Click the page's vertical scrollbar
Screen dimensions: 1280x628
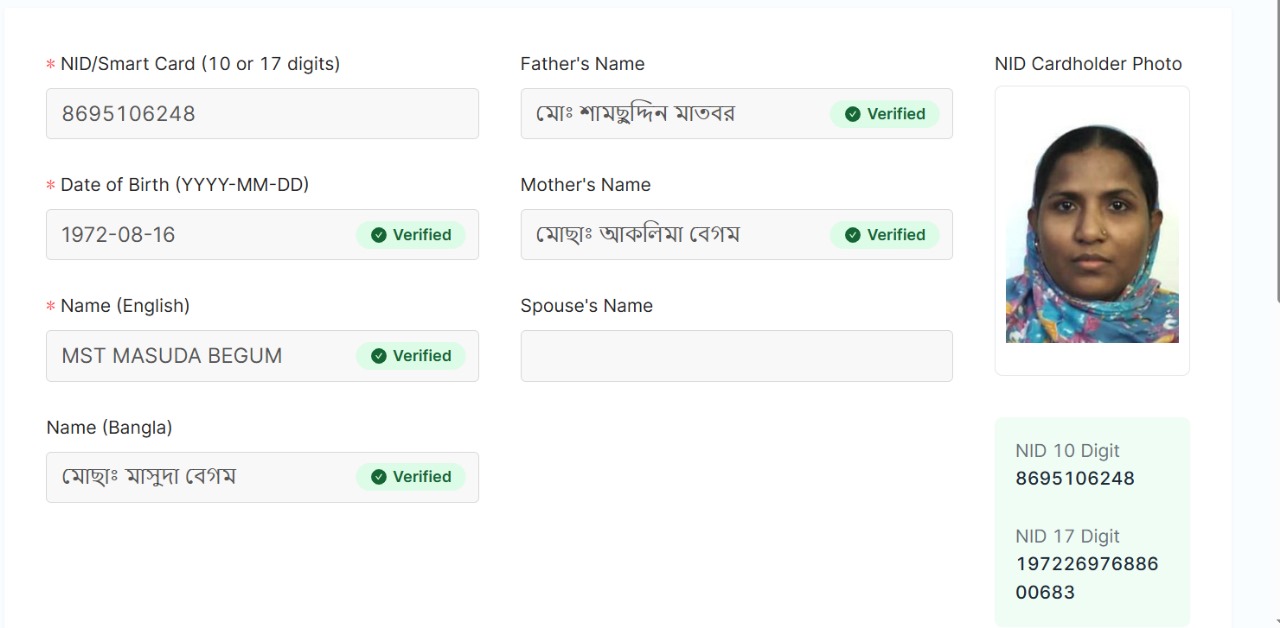click(1276, 150)
